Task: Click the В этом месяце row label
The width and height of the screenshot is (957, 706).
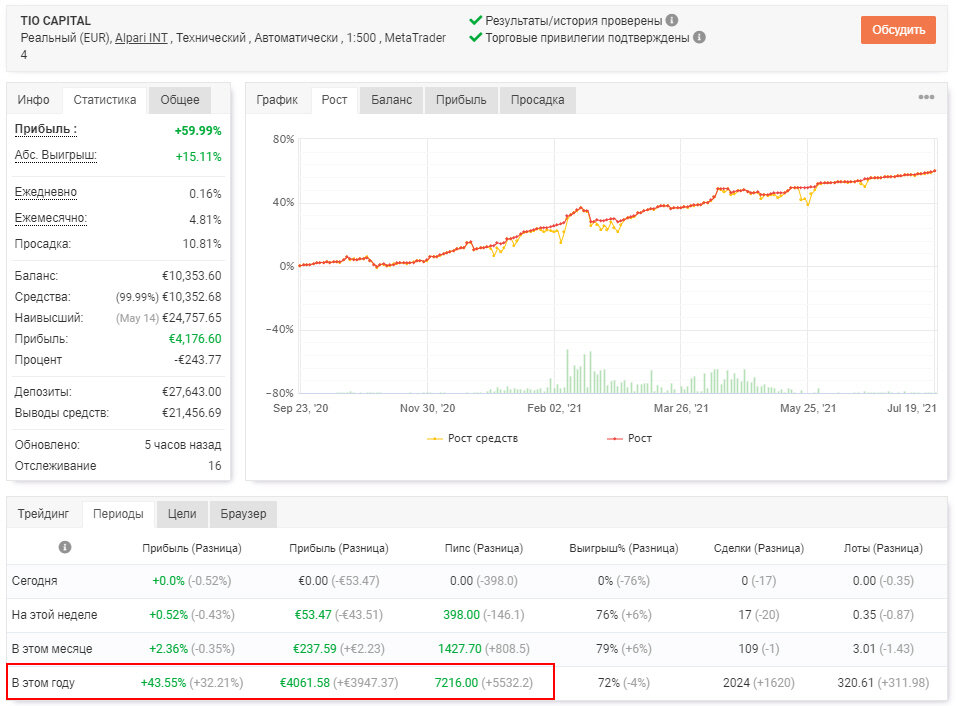Action: (x=52, y=649)
